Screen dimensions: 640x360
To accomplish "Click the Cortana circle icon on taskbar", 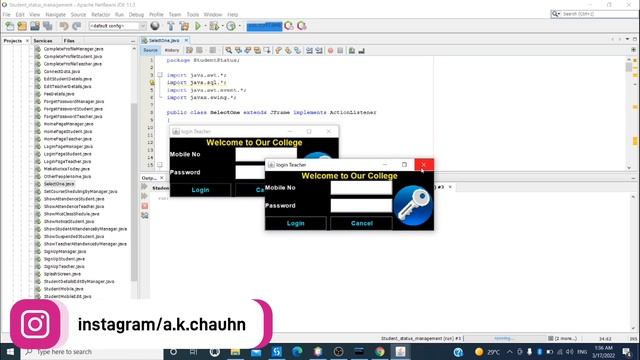I will [x=173, y=351].
